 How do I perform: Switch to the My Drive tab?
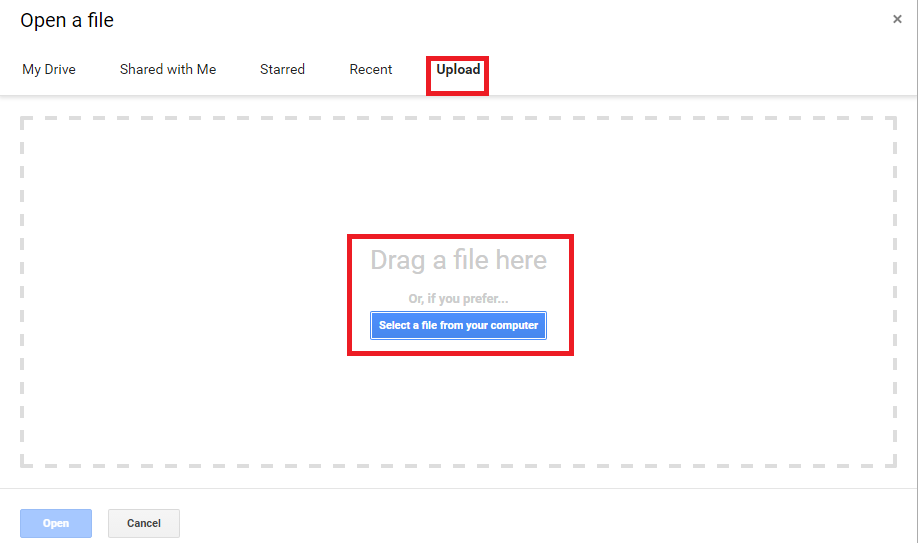tap(49, 69)
